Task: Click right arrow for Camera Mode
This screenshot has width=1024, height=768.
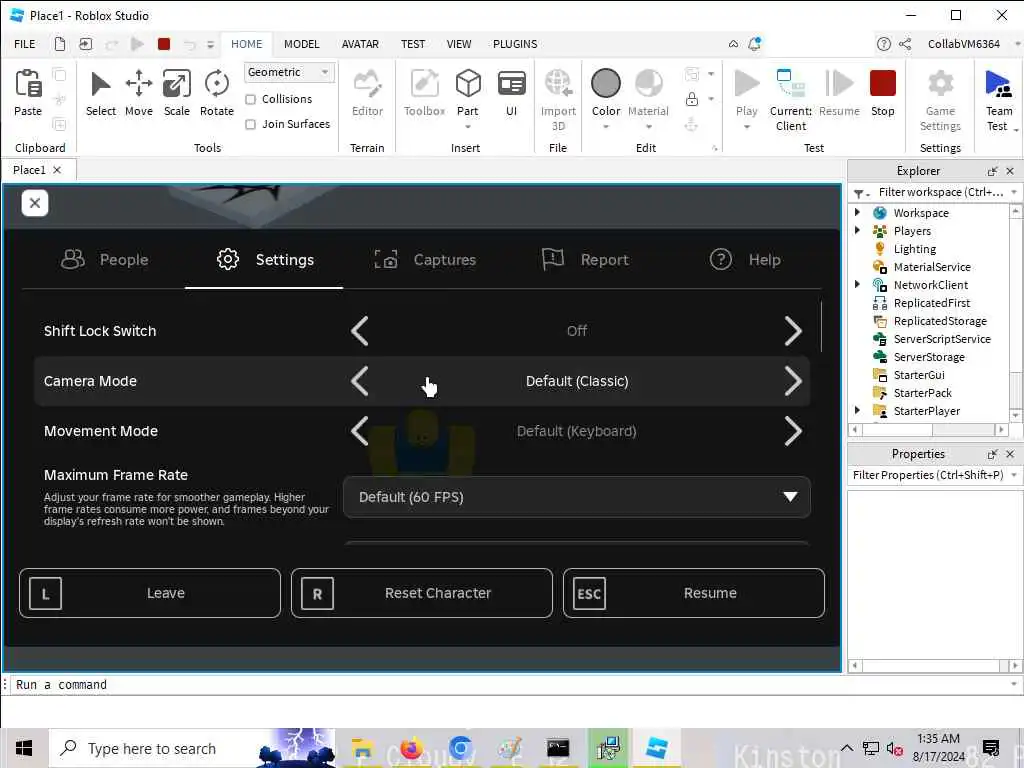Action: point(793,381)
